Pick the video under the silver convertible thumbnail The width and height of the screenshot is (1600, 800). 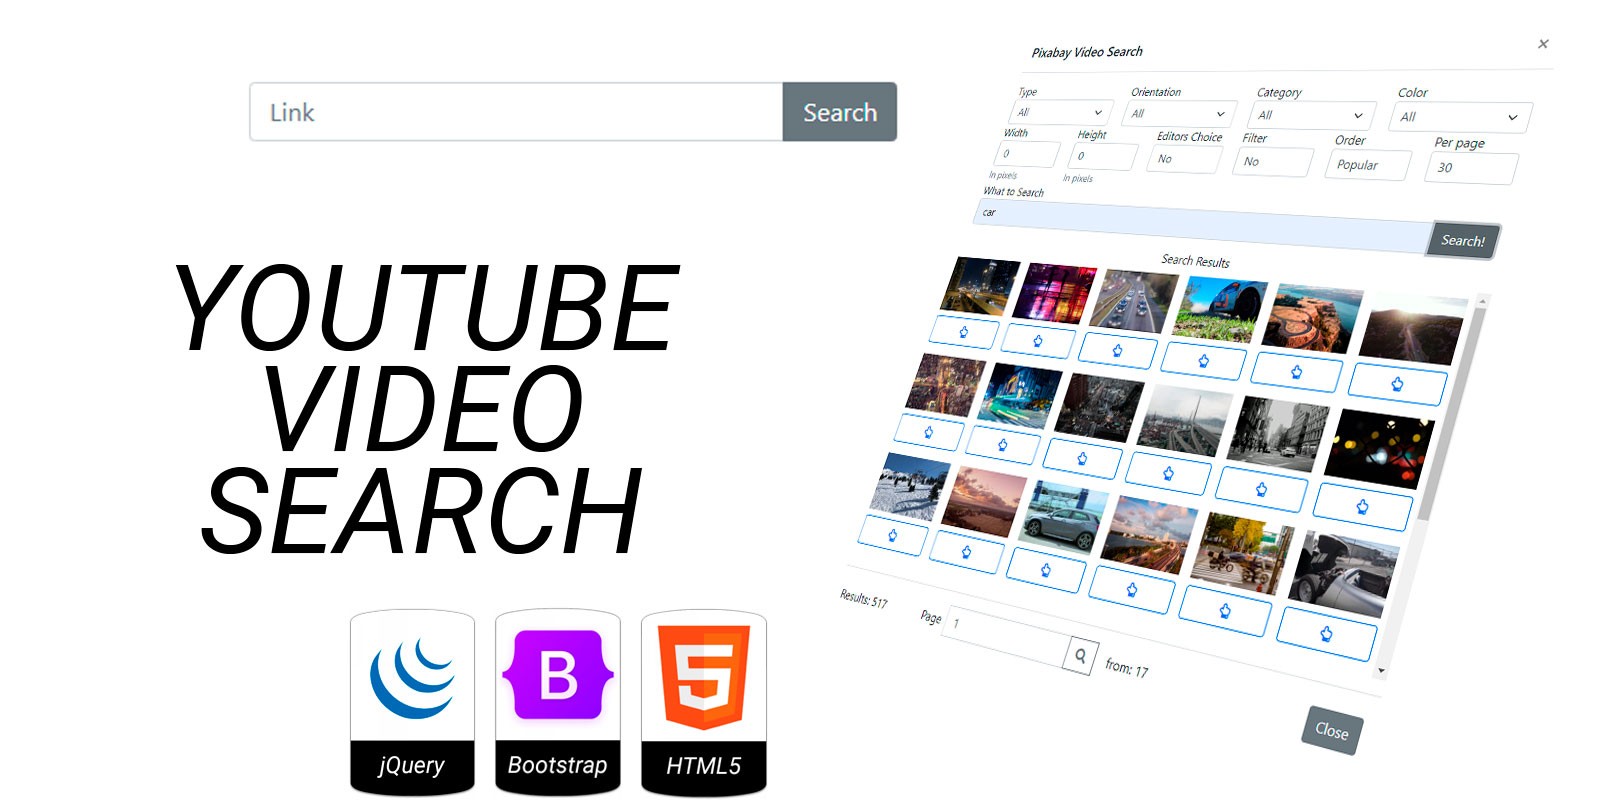[1326, 633]
